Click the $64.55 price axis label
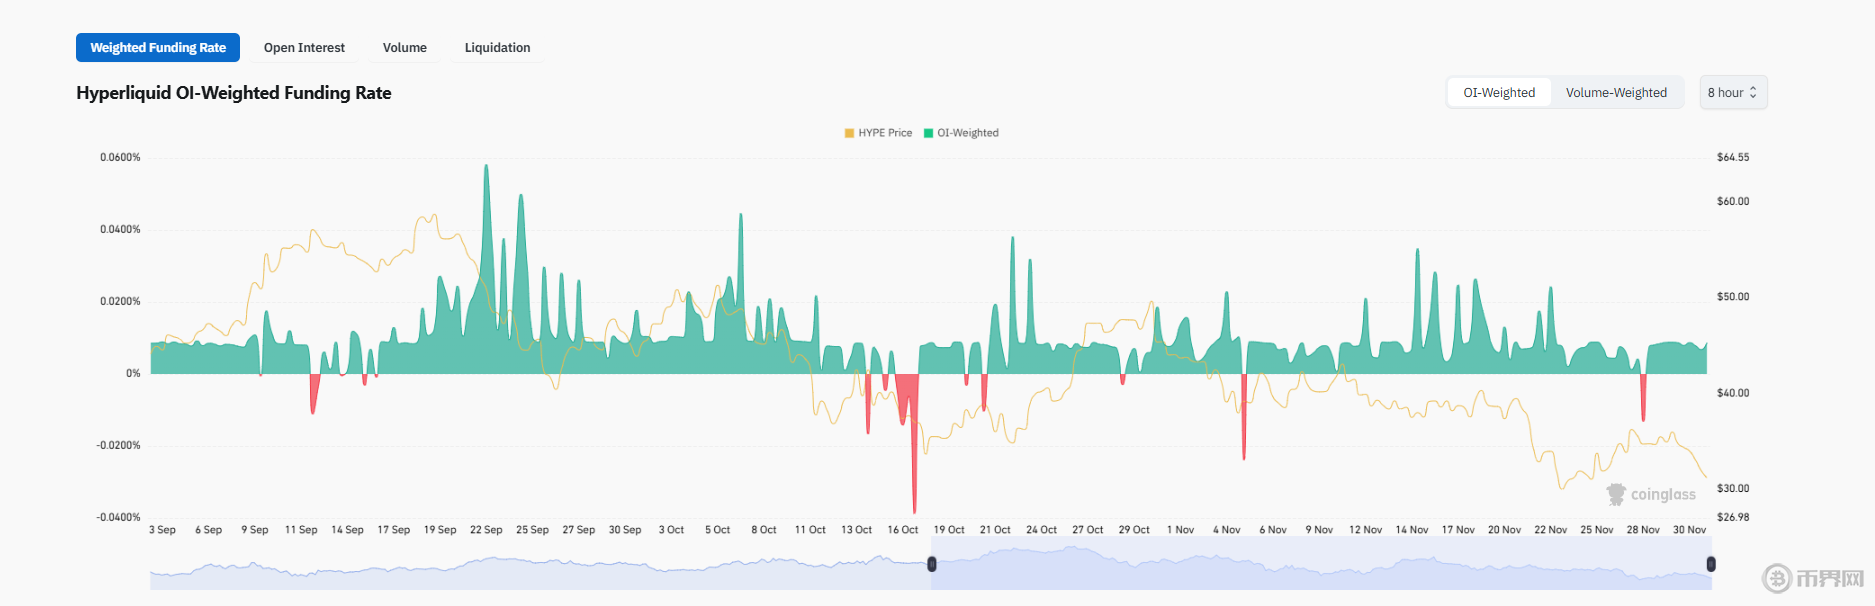Viewport: 1875px width, 606px height. coord(1733,157)
